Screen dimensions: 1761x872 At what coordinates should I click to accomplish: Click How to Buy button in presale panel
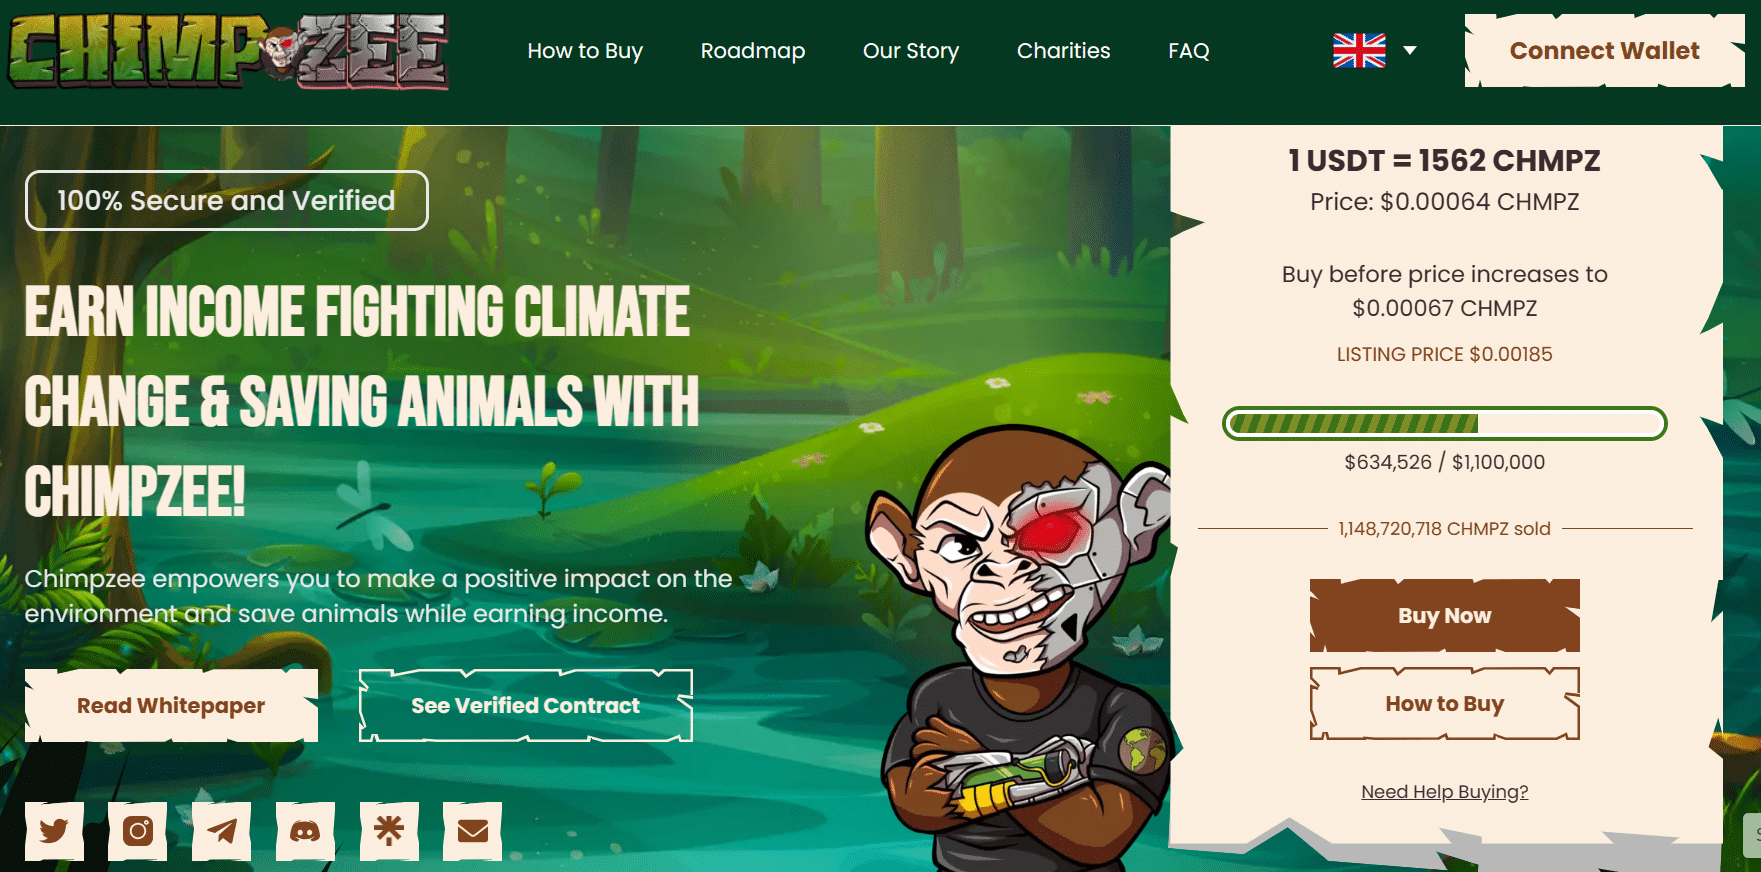point(1445,704)
